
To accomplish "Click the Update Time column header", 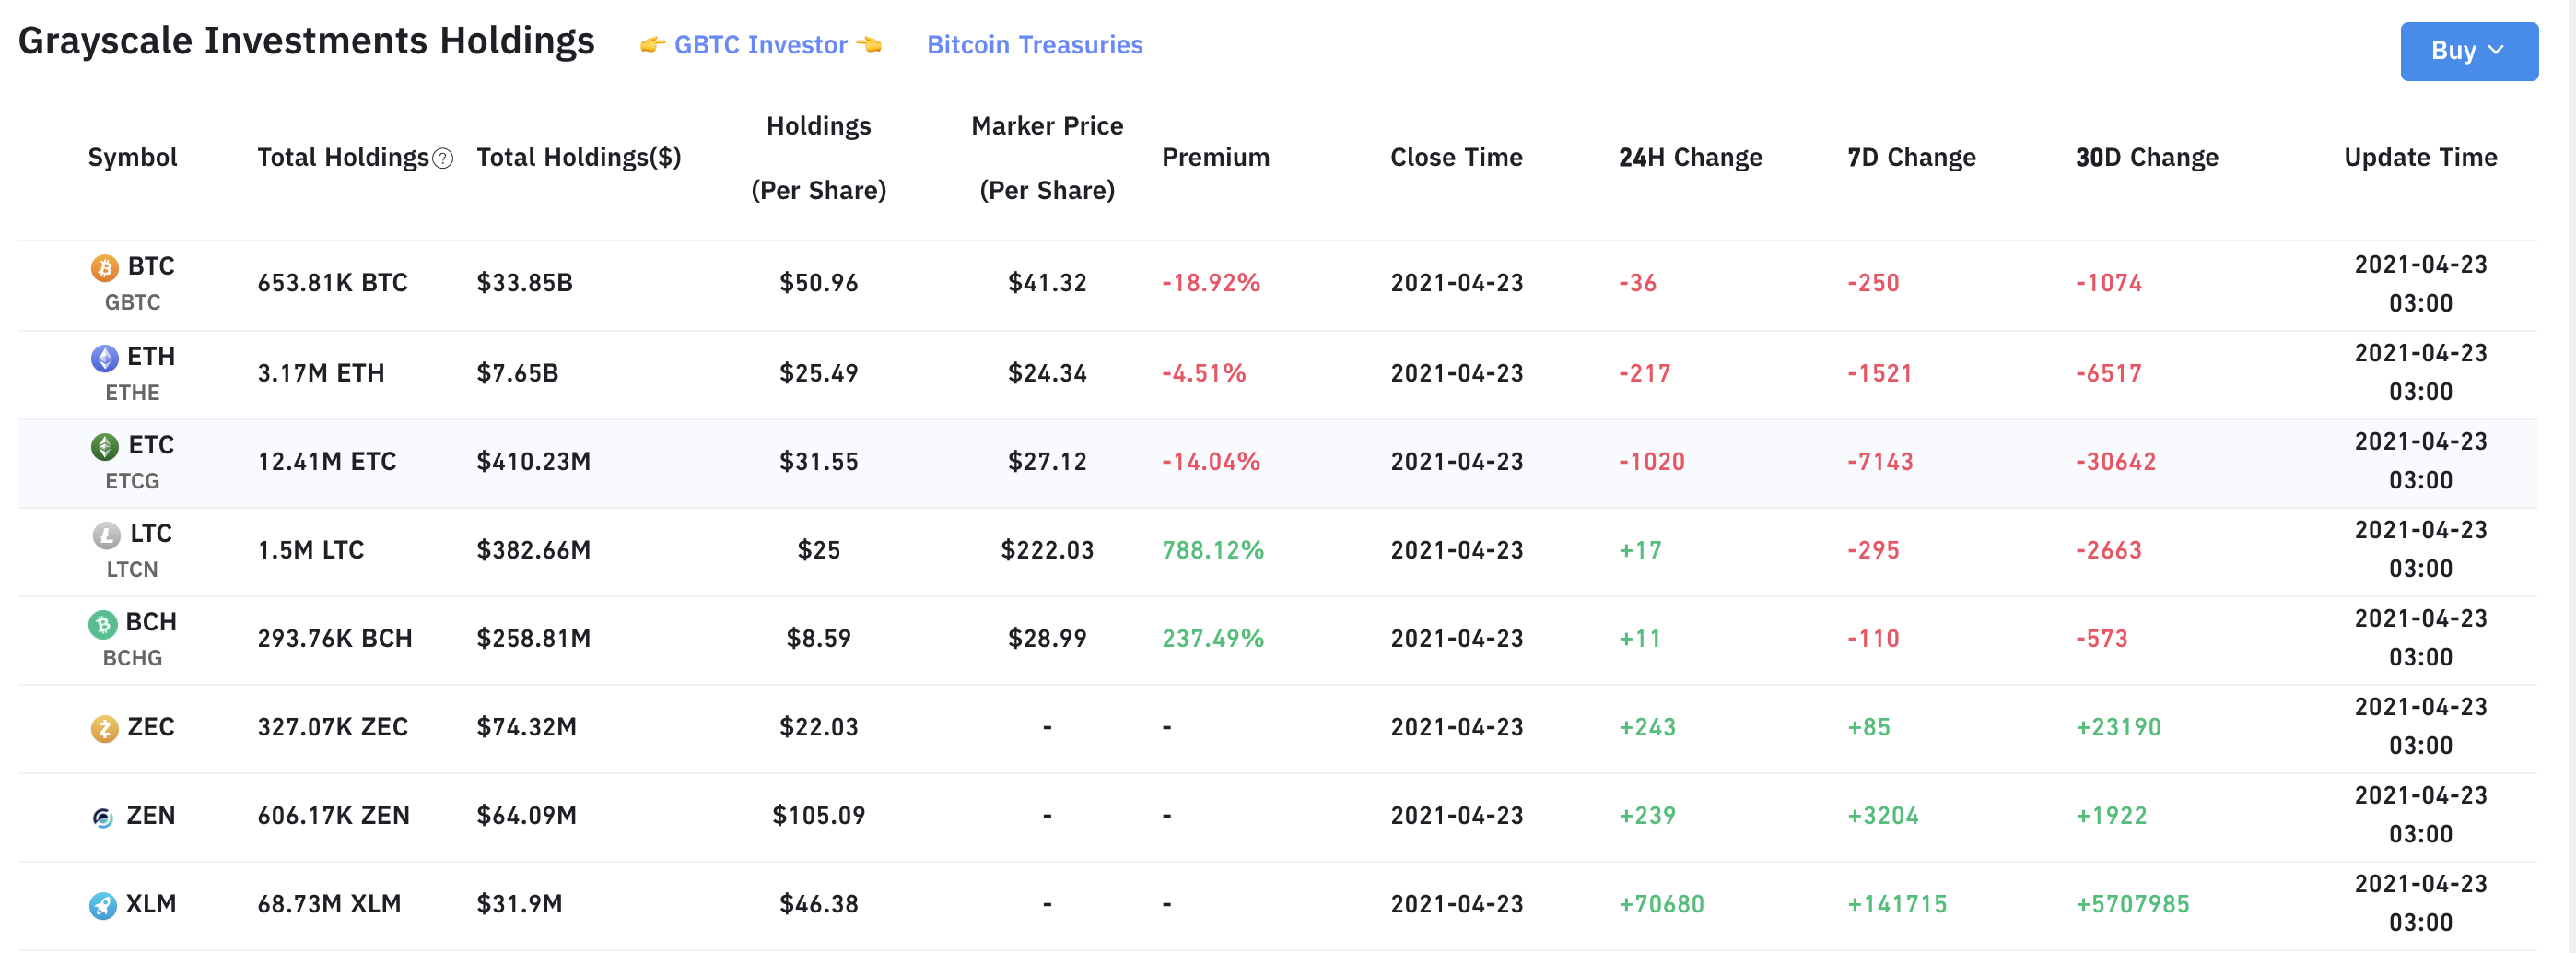I will click(x=2421, y=157).
